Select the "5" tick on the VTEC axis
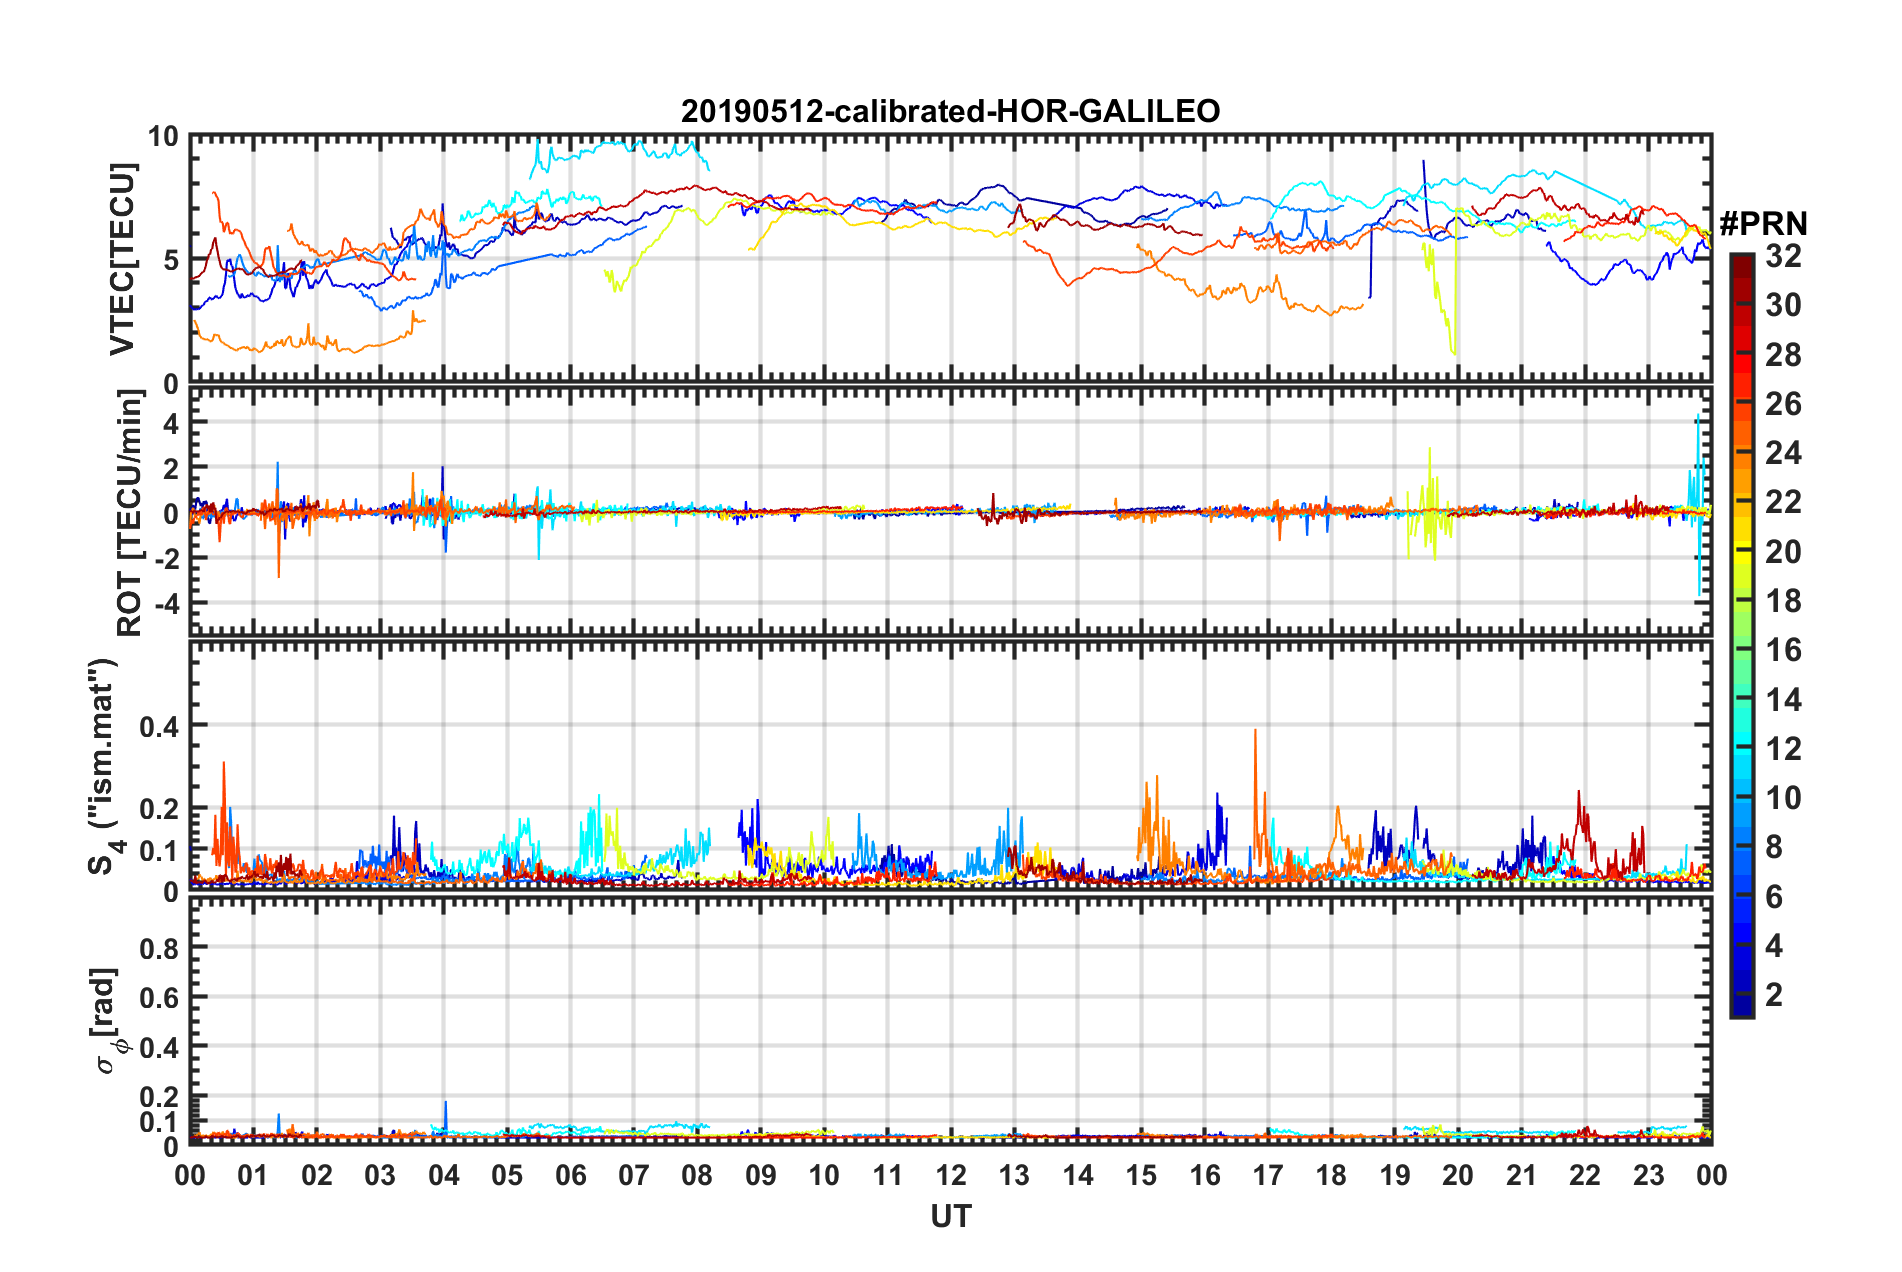The height and width of the screenshot is (1272, 1902). coord(171,260)
